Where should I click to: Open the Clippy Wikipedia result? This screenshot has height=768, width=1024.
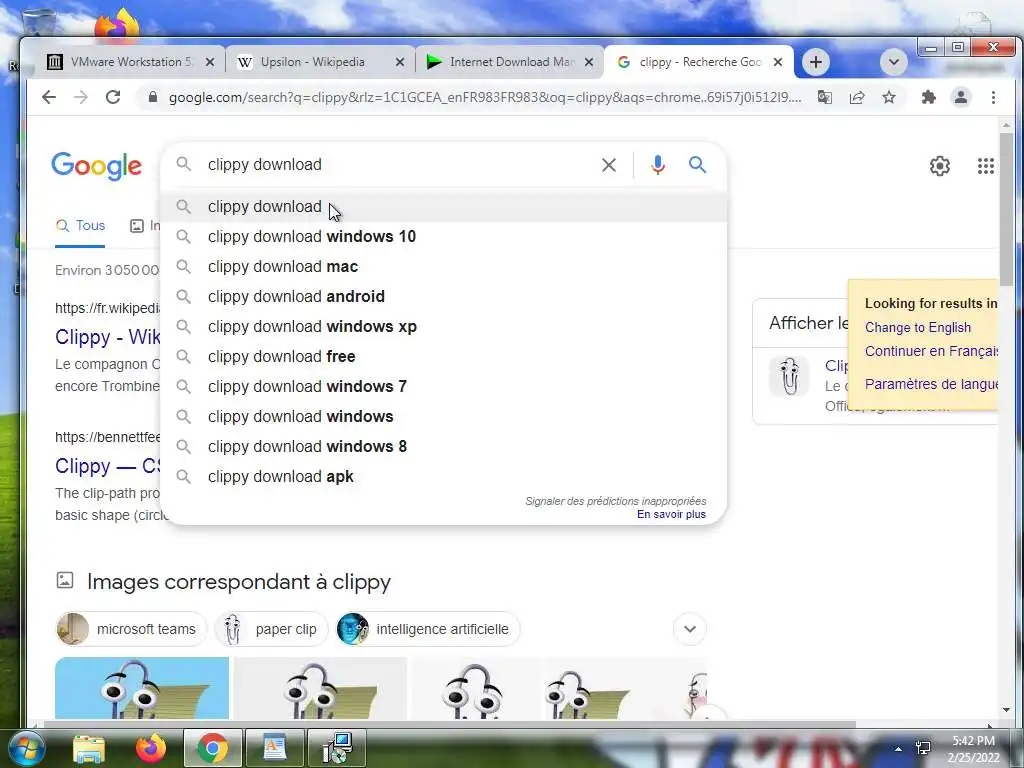(x=108, y=337)
